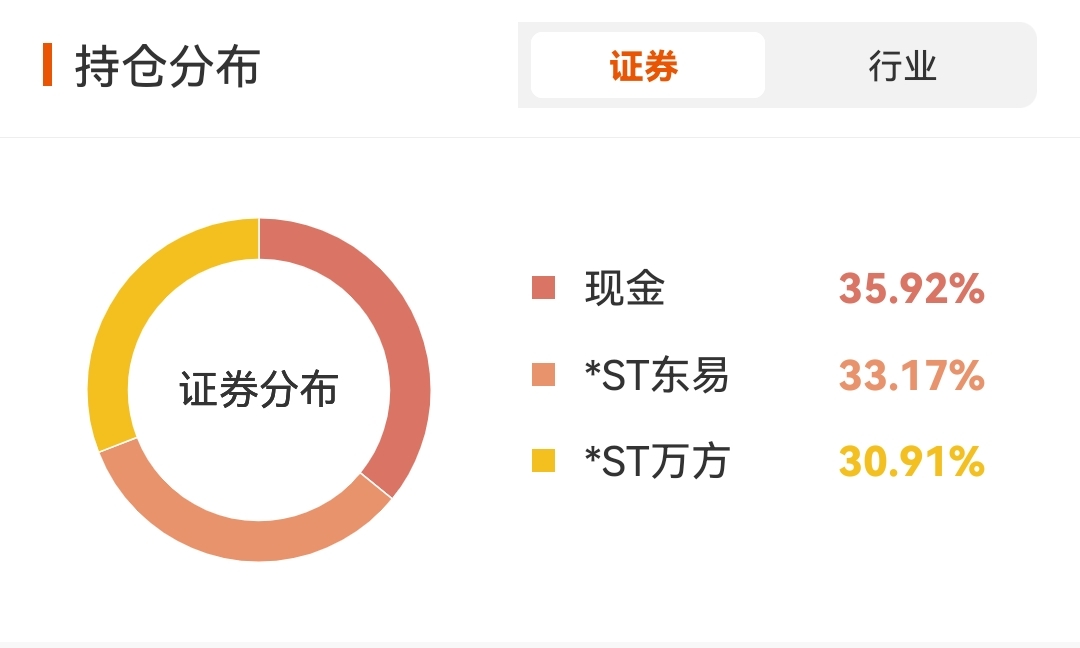1080x648 pixels.
Task: Click the orange bar icon beside 持仓分布
Action: [47, 65]
